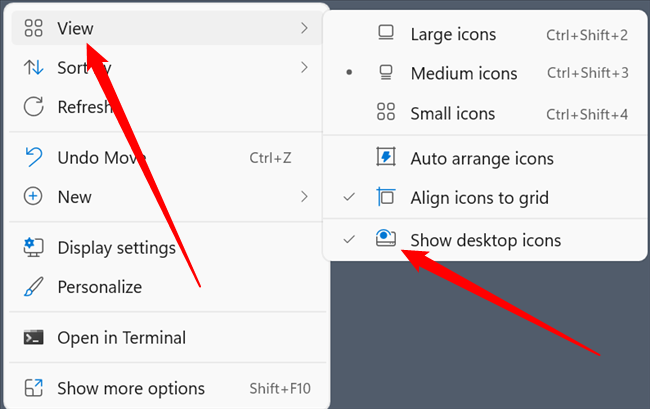Screen dimensions: 650x409
Task: Click the Personalize paintbrush icon
Action: pos(33,287)
